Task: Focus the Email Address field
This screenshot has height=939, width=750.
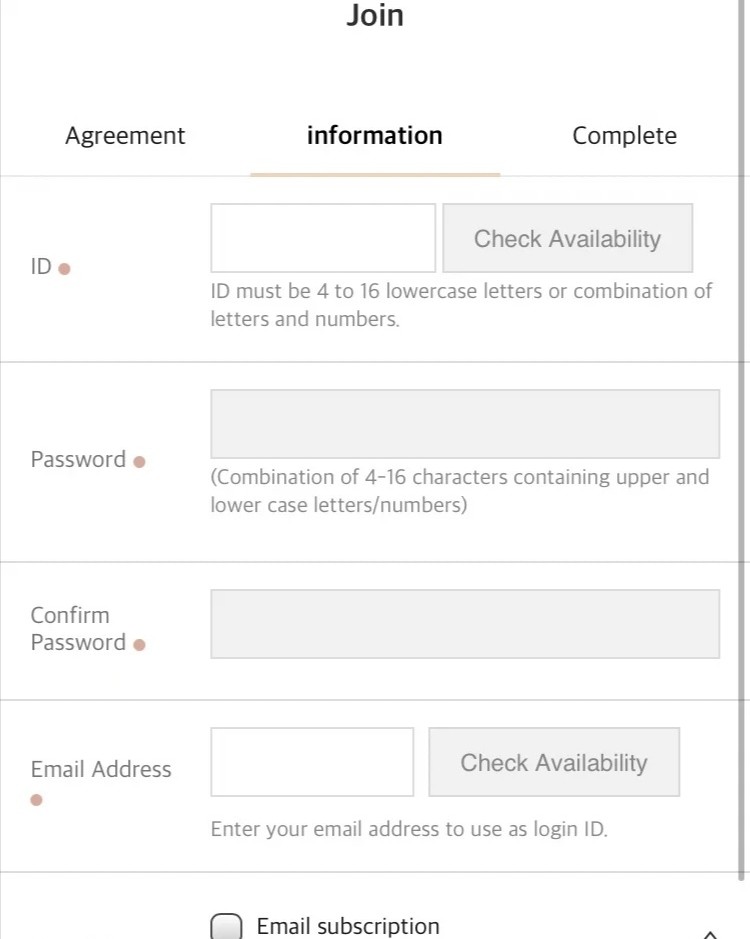Action: pyautogui.click(x=312, y=762)
